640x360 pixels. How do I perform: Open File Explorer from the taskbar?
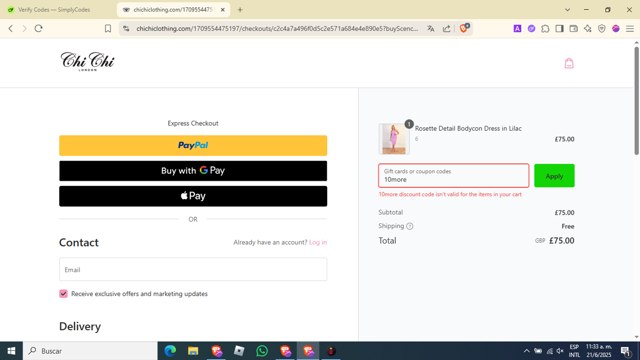193,351
